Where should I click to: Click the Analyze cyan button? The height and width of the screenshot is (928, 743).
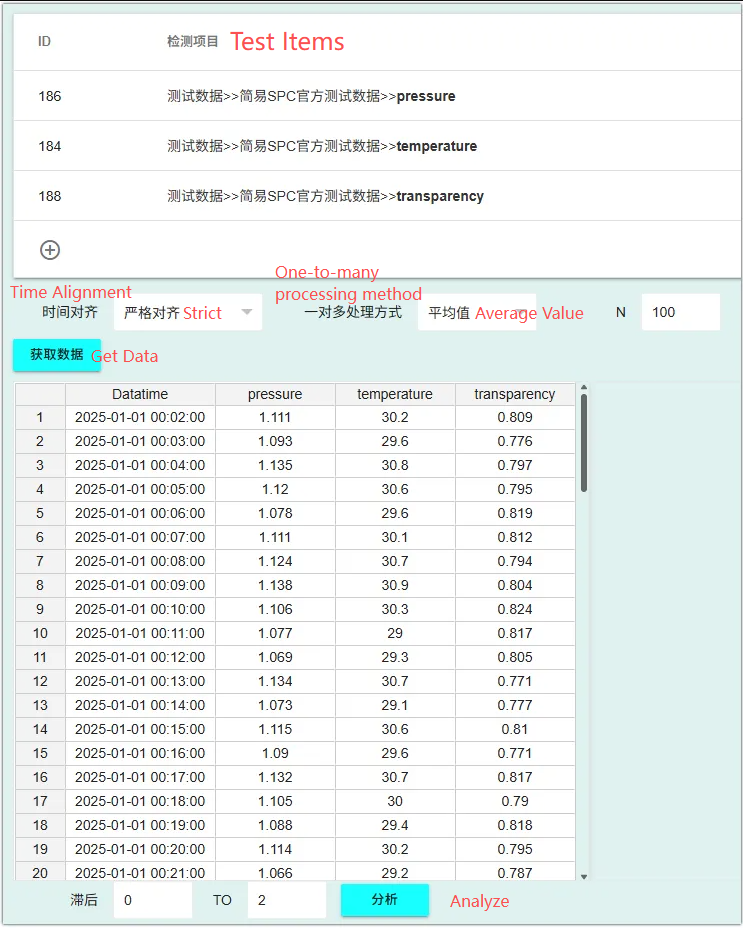click(385, 900)
